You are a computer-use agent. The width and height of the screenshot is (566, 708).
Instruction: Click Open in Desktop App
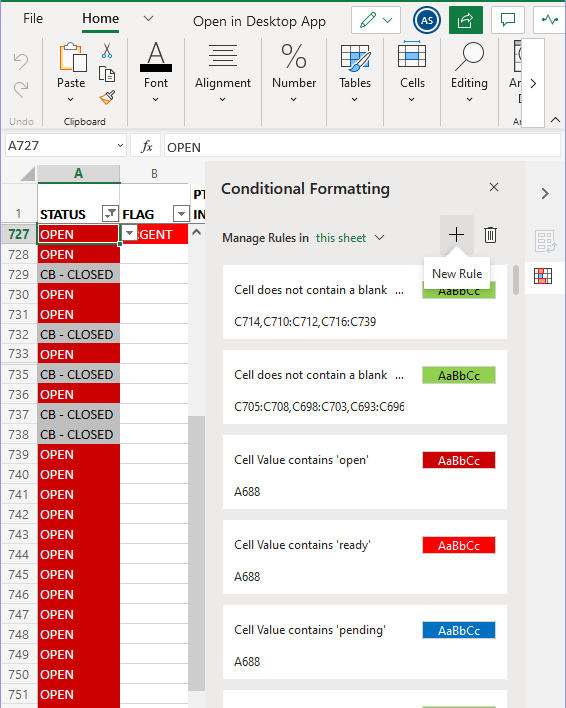260,21
